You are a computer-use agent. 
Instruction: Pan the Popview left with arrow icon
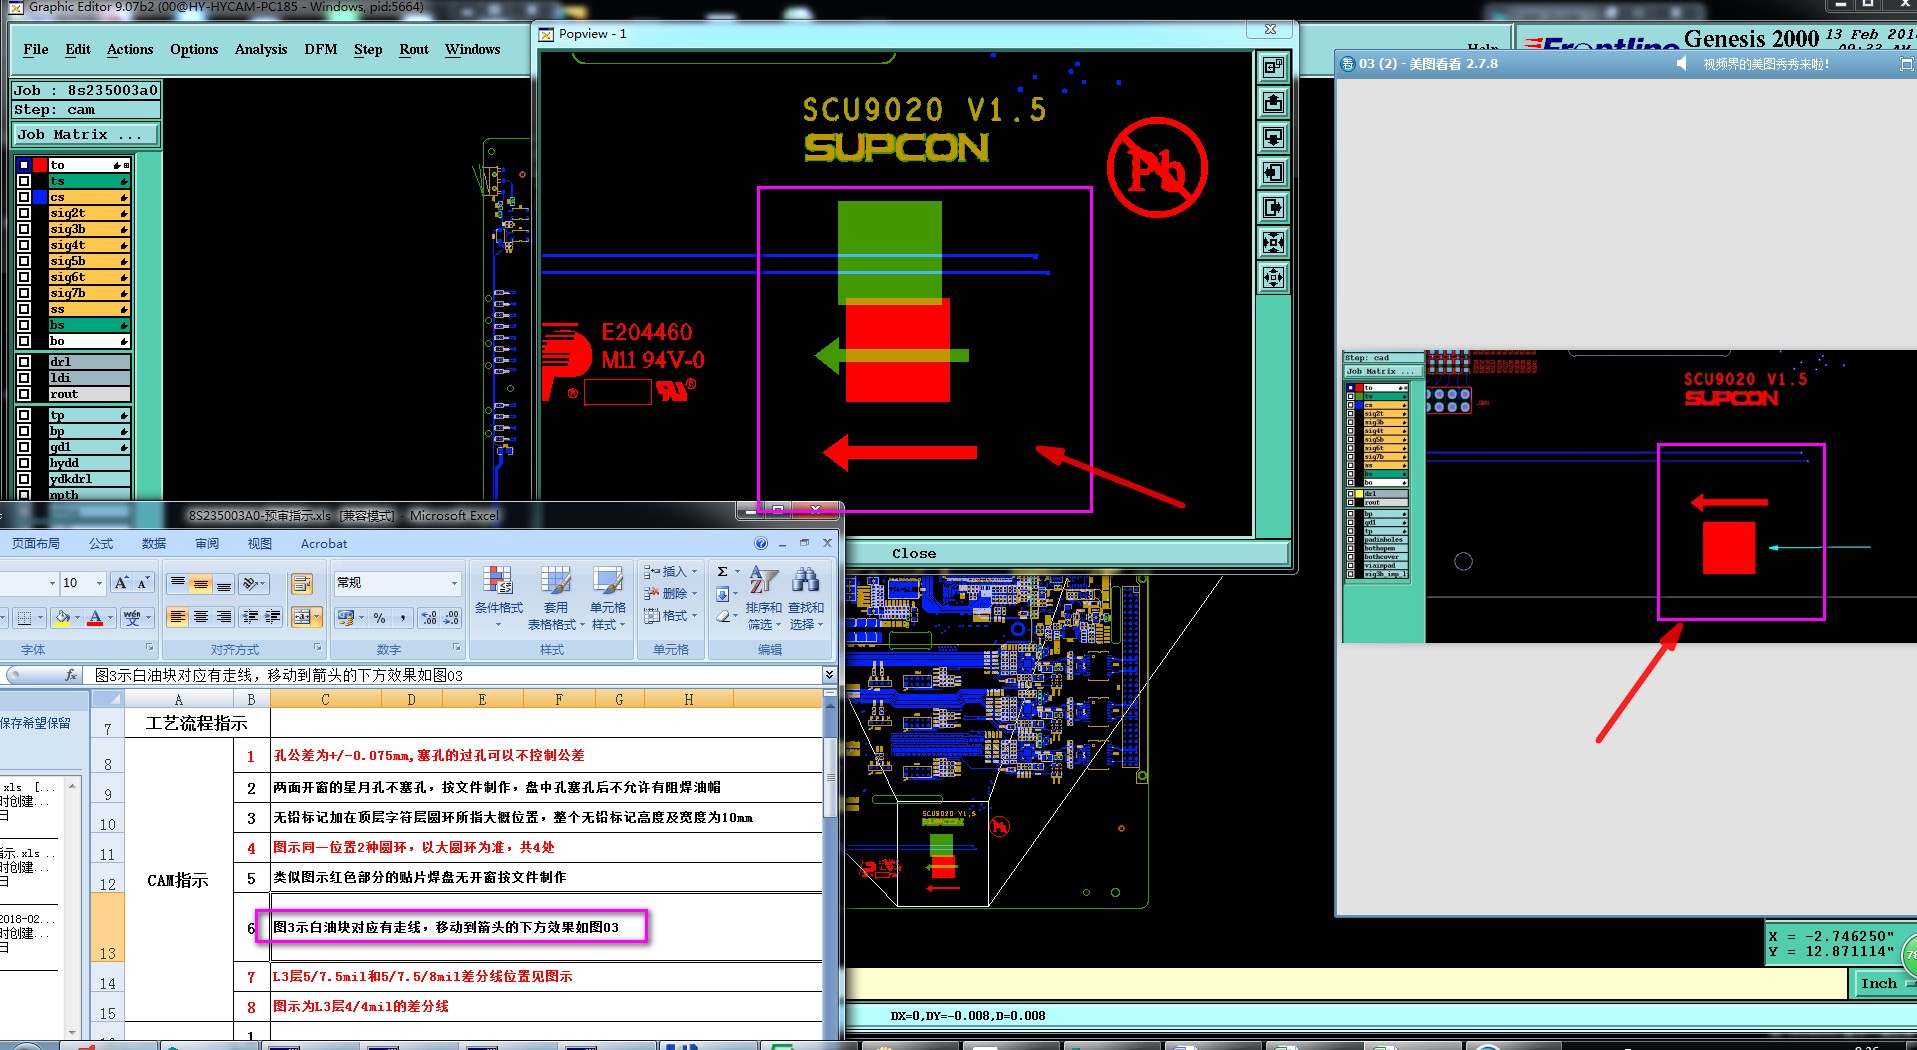(x=1273, y=173)
